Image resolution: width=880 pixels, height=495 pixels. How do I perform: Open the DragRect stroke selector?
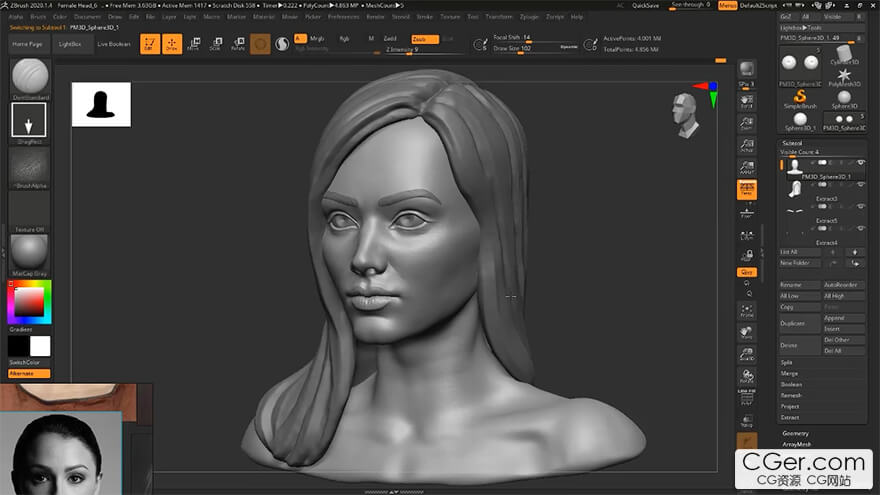pos(29,120)
